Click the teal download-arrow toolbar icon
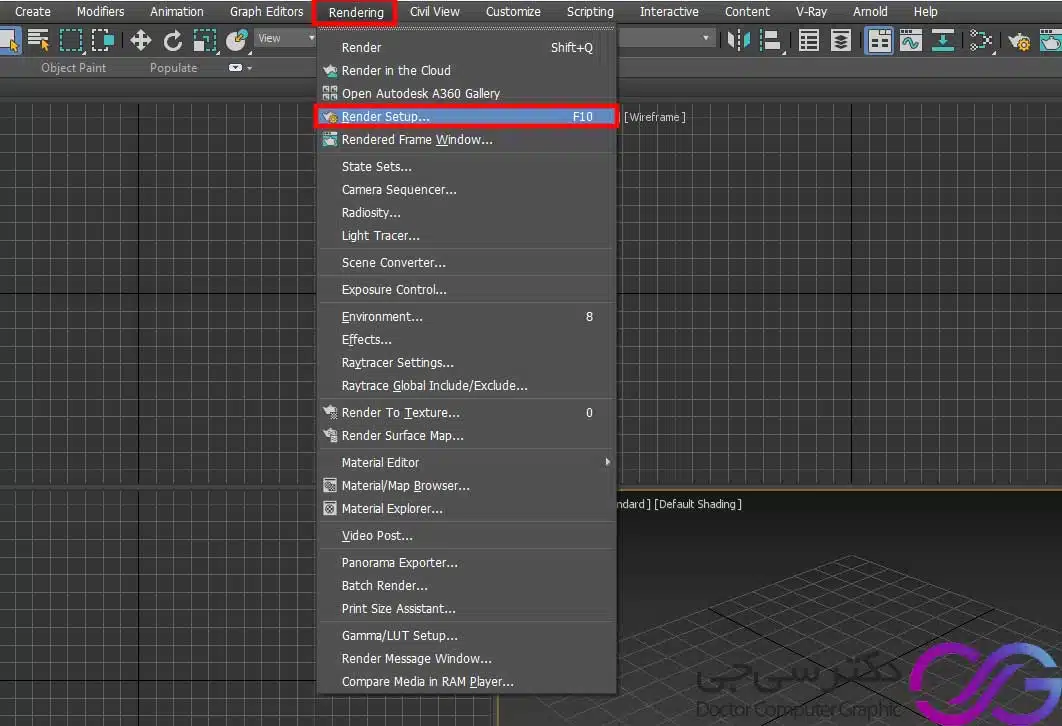This screenshot has height=726, width=1062. pos(943,41)
